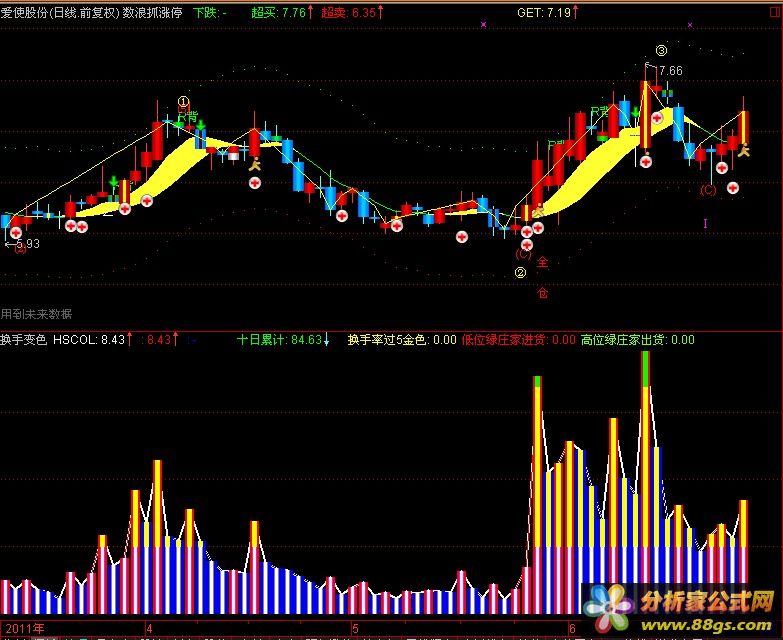Click the 低位绿庄家进货: 0.00 label
Viewport: 783px width, 640px height.
coord(519,340)
